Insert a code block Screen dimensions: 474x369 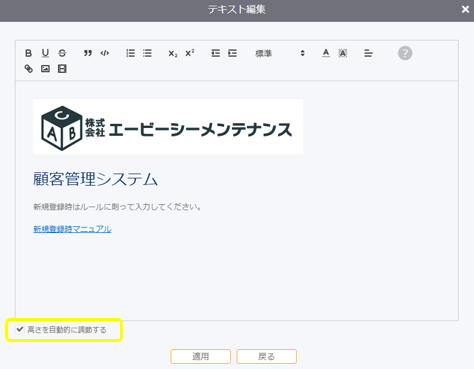pos(105,53)
